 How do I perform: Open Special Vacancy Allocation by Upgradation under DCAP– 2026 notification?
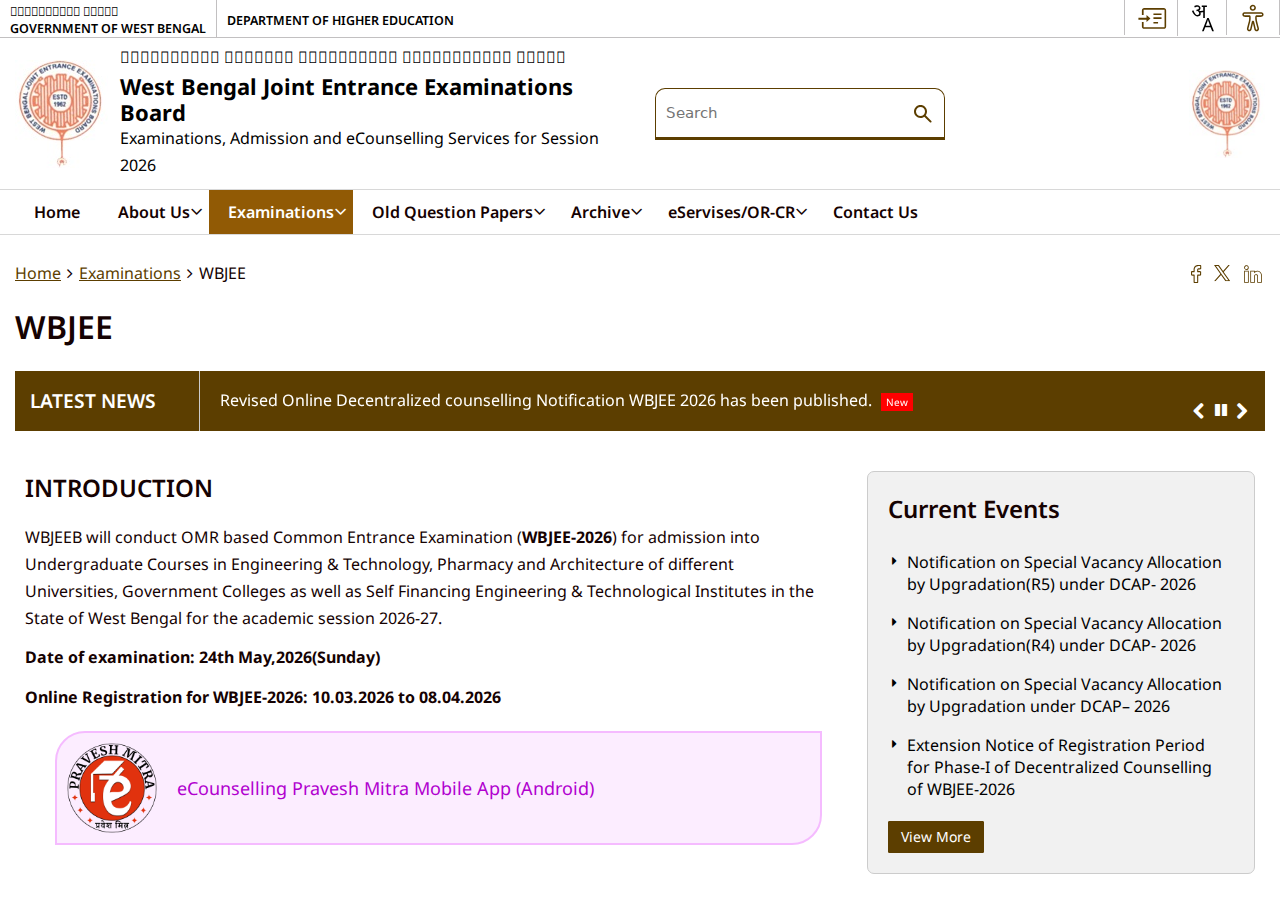pyautogui.click(x=1064, y=695)
